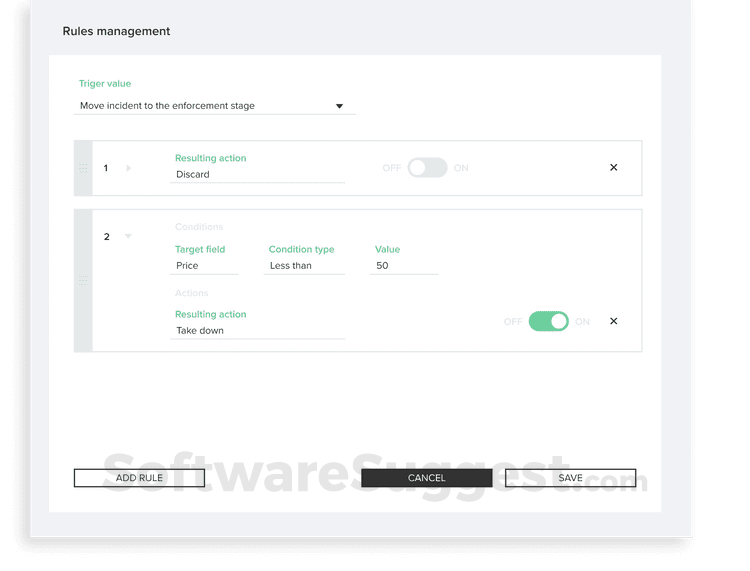750x571 pixels.
Task: Click the ON label next to rule 1 toggle
Action: 461,168
